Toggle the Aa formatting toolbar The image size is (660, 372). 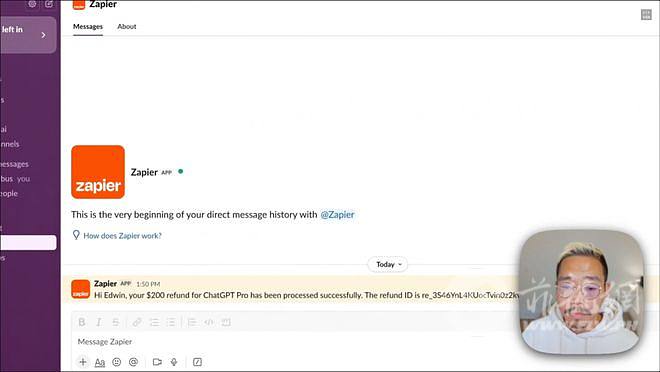pos(100,362)
